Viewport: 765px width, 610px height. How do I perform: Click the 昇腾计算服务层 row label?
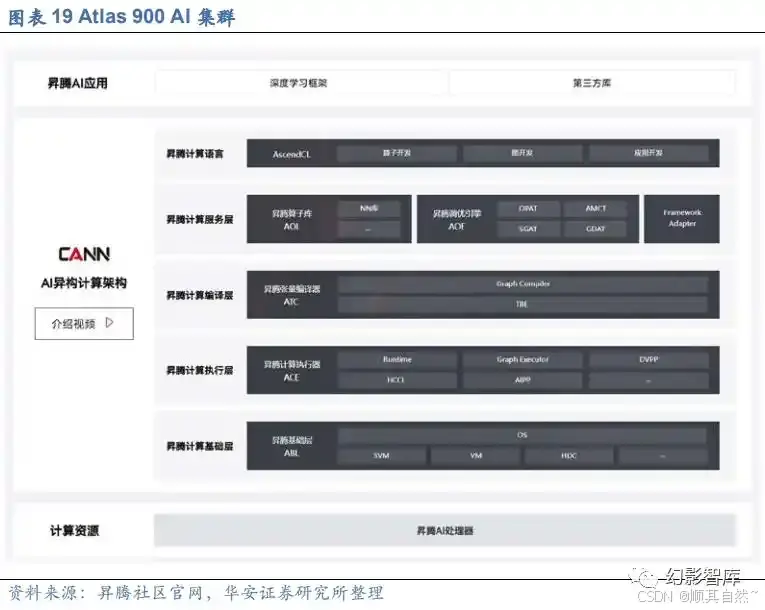coord(200,219)
